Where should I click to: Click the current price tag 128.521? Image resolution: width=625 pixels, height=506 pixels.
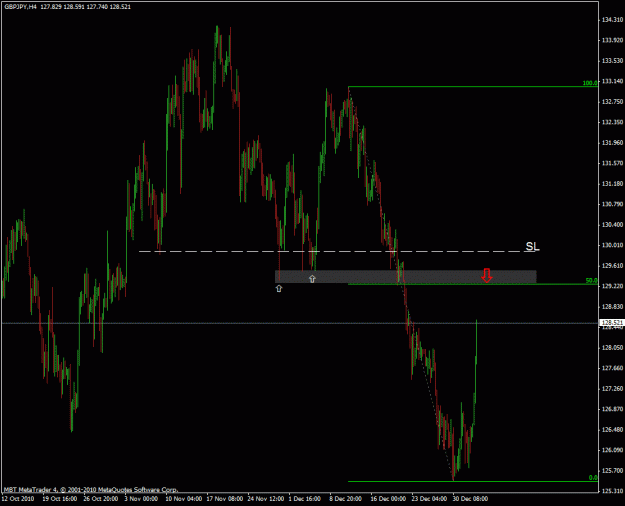pyautogui.click(x=612, y=323)
